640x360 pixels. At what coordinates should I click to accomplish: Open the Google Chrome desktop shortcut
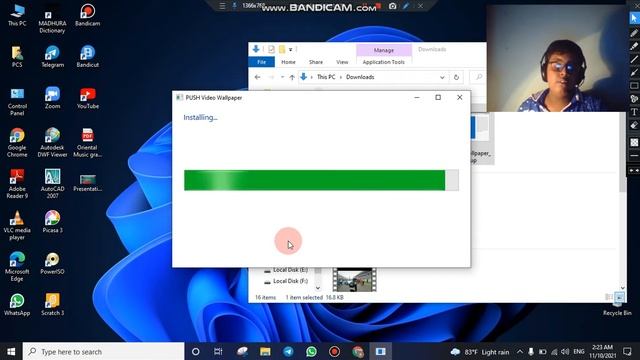[x=17, y=142]
